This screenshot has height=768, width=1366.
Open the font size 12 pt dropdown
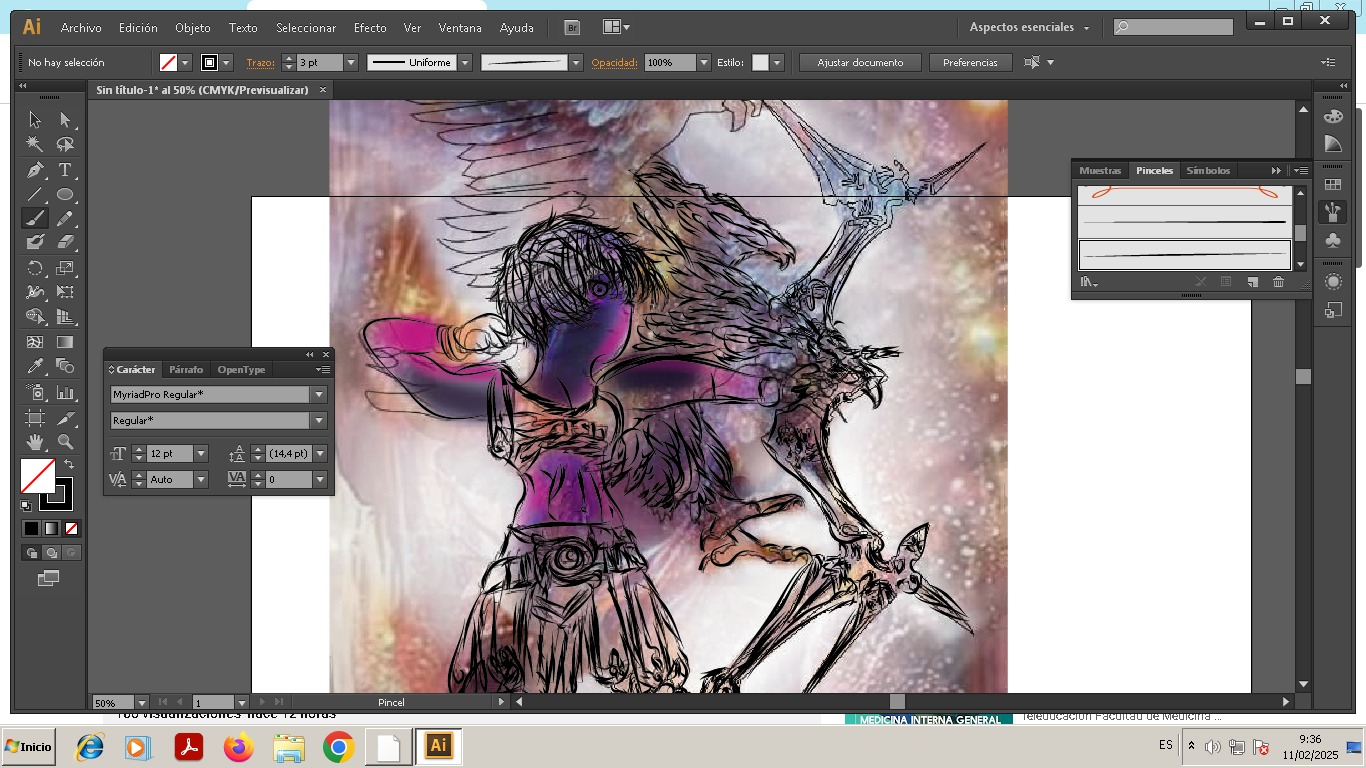201,454
